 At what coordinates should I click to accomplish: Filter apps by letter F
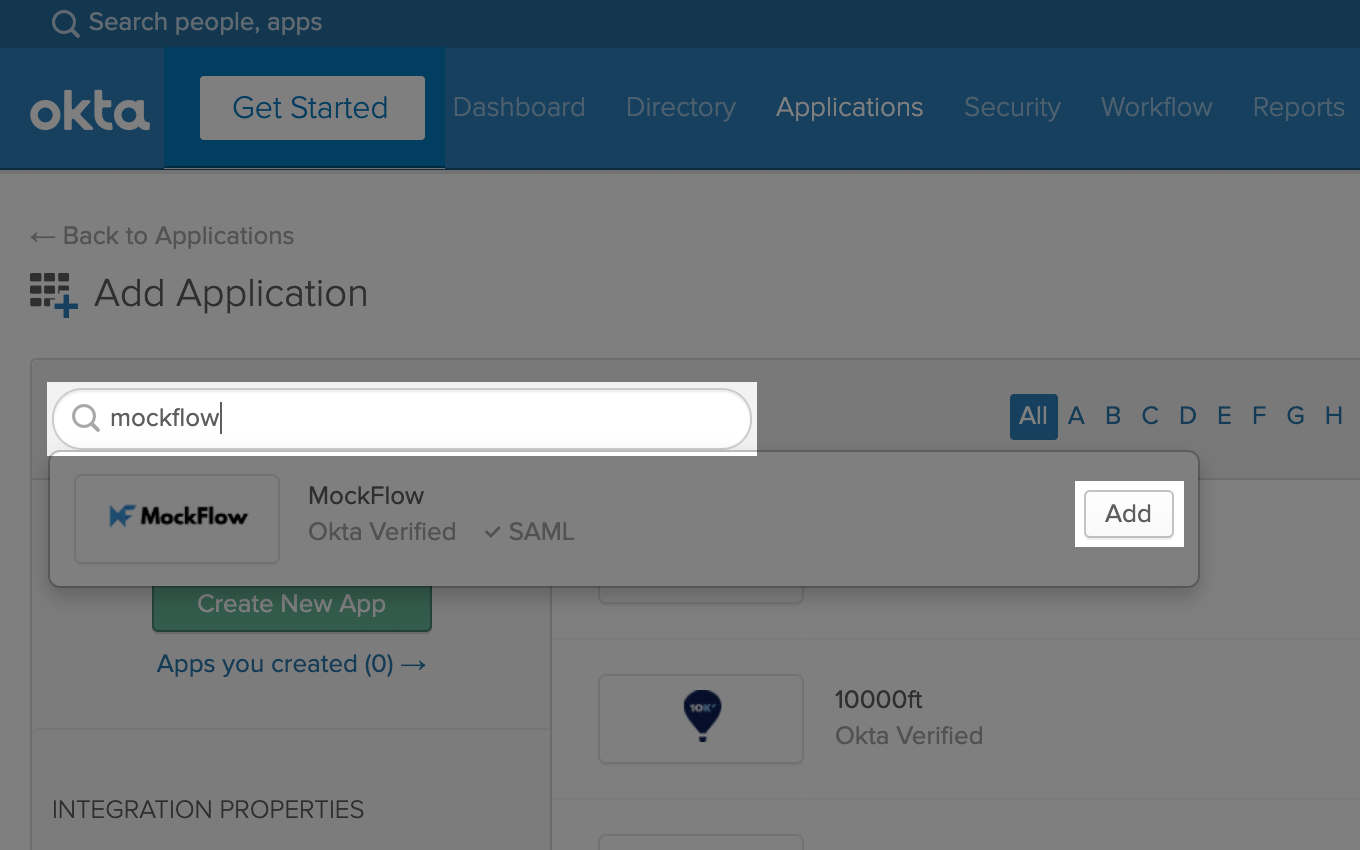[1259, 416]
